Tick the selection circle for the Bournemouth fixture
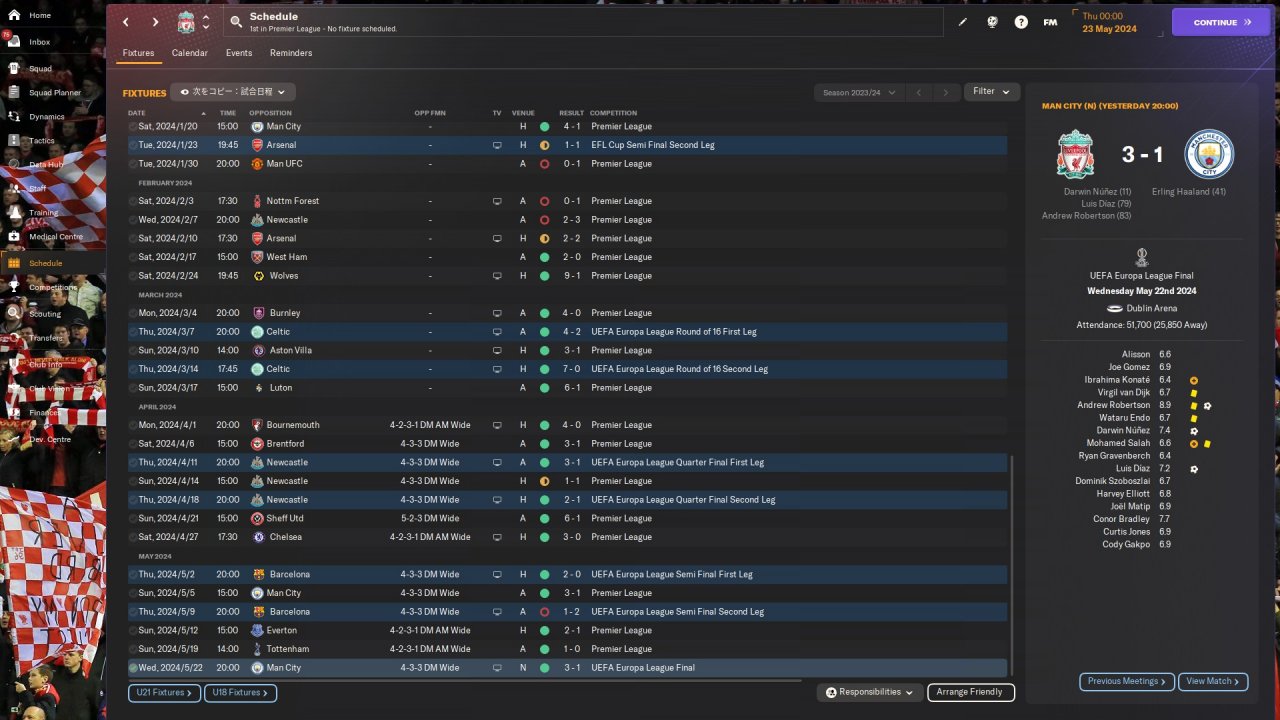Viewport: 1280px width, 720px height. [133, 425]
